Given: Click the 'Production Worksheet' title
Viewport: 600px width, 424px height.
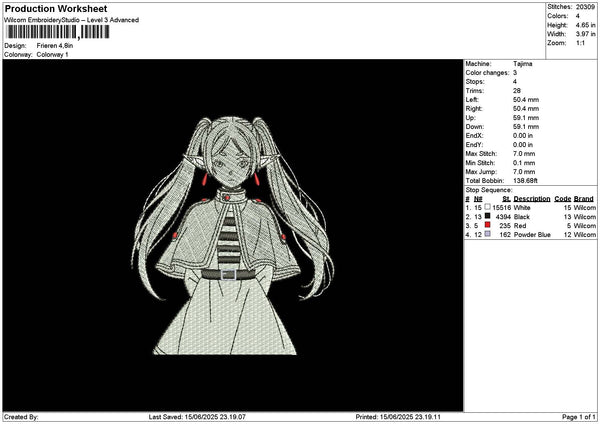Looking at the screenshot, I should click(56, 9).
